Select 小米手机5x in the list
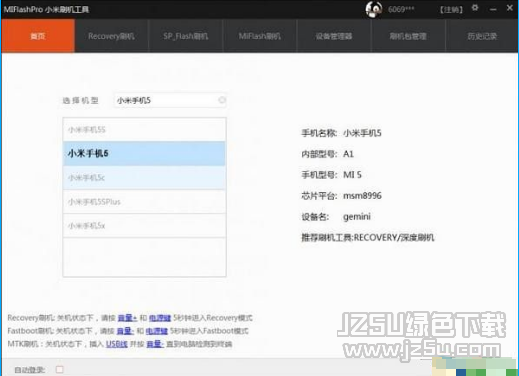The height and width of the screenshot is (376, 519). click(144, 226)
